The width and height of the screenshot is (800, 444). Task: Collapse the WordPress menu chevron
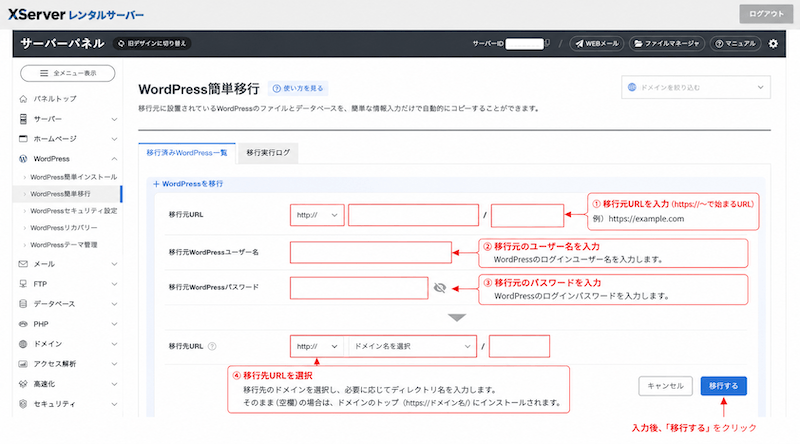coord(114,159)
